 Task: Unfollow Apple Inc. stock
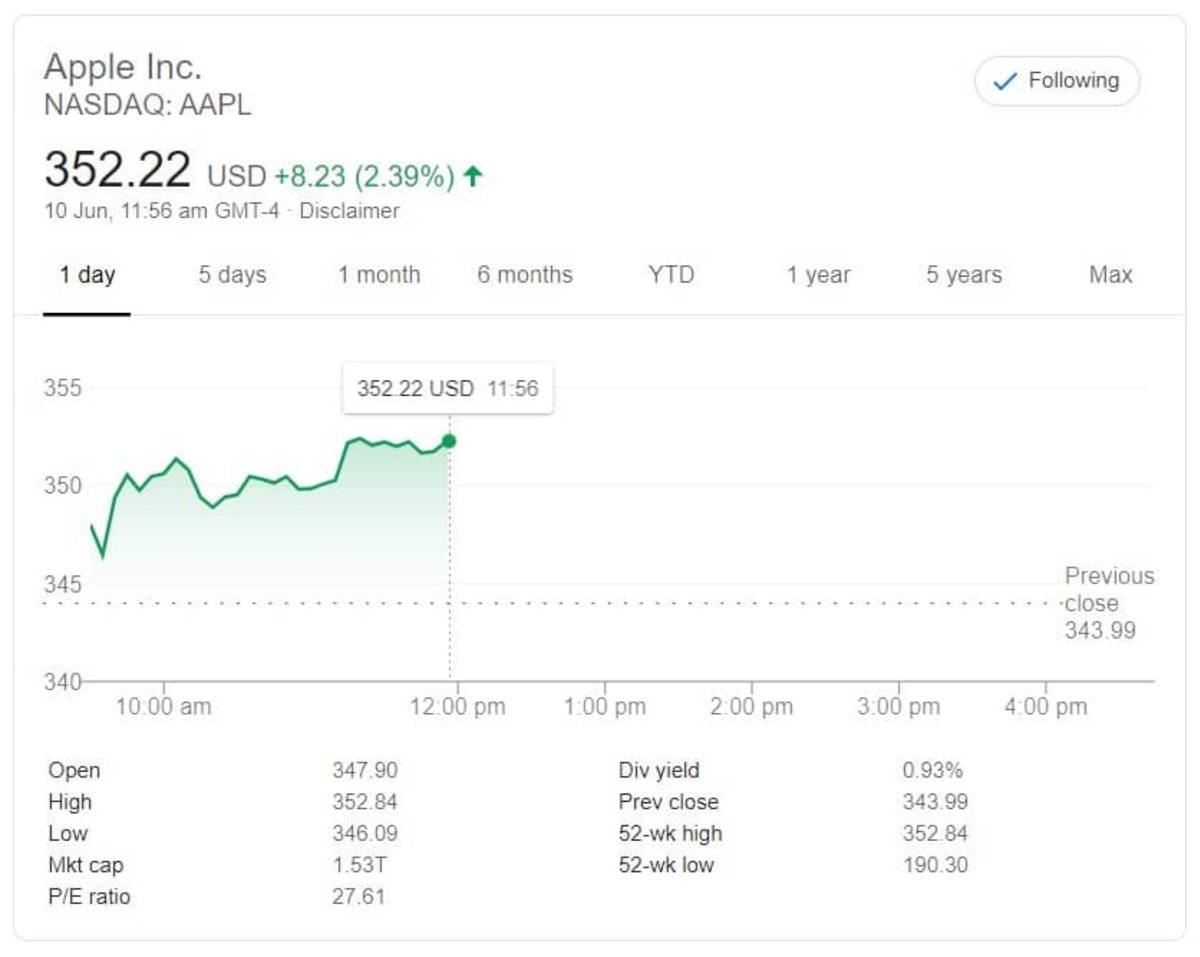(x=1056, y=81)
